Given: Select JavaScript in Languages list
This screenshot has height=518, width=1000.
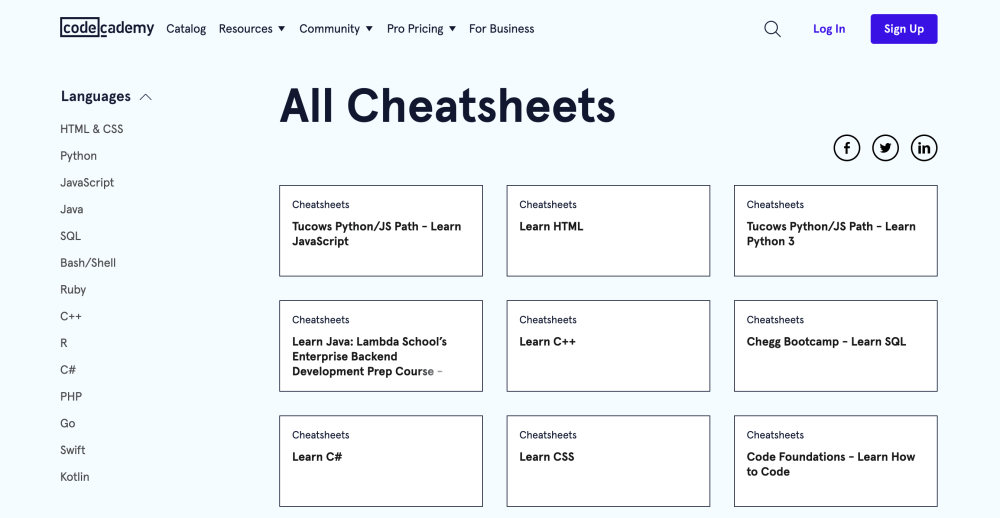Looking at the screenshot, I should 87,182.
